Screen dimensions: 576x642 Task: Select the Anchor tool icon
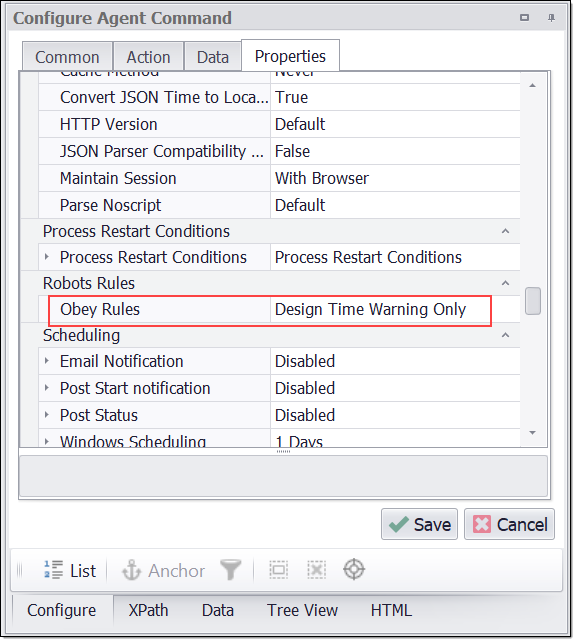click(131, 570)
